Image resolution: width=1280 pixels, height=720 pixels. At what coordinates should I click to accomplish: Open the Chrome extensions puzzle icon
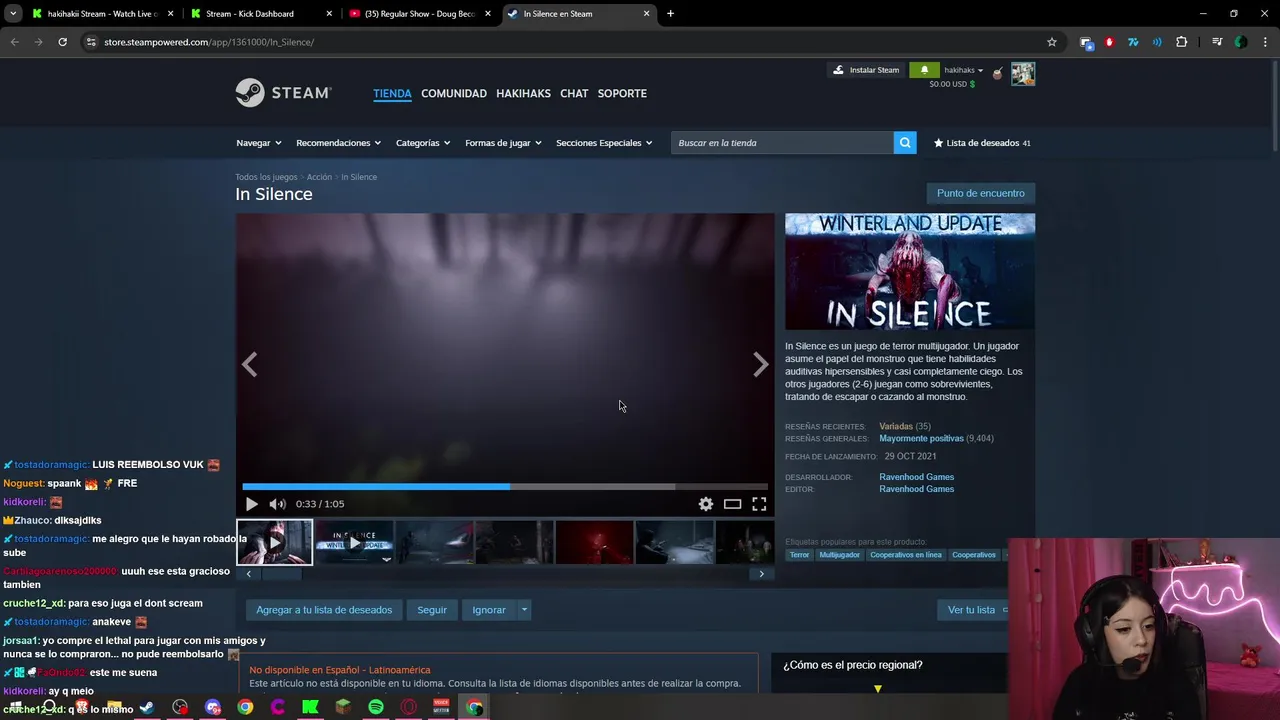tap(1182, 42)
